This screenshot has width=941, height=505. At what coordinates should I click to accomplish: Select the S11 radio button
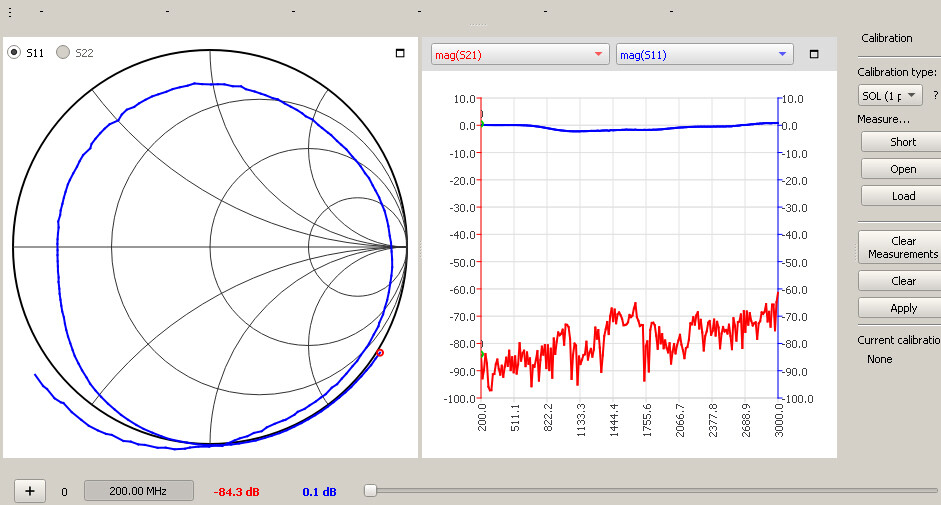[14, 53]
